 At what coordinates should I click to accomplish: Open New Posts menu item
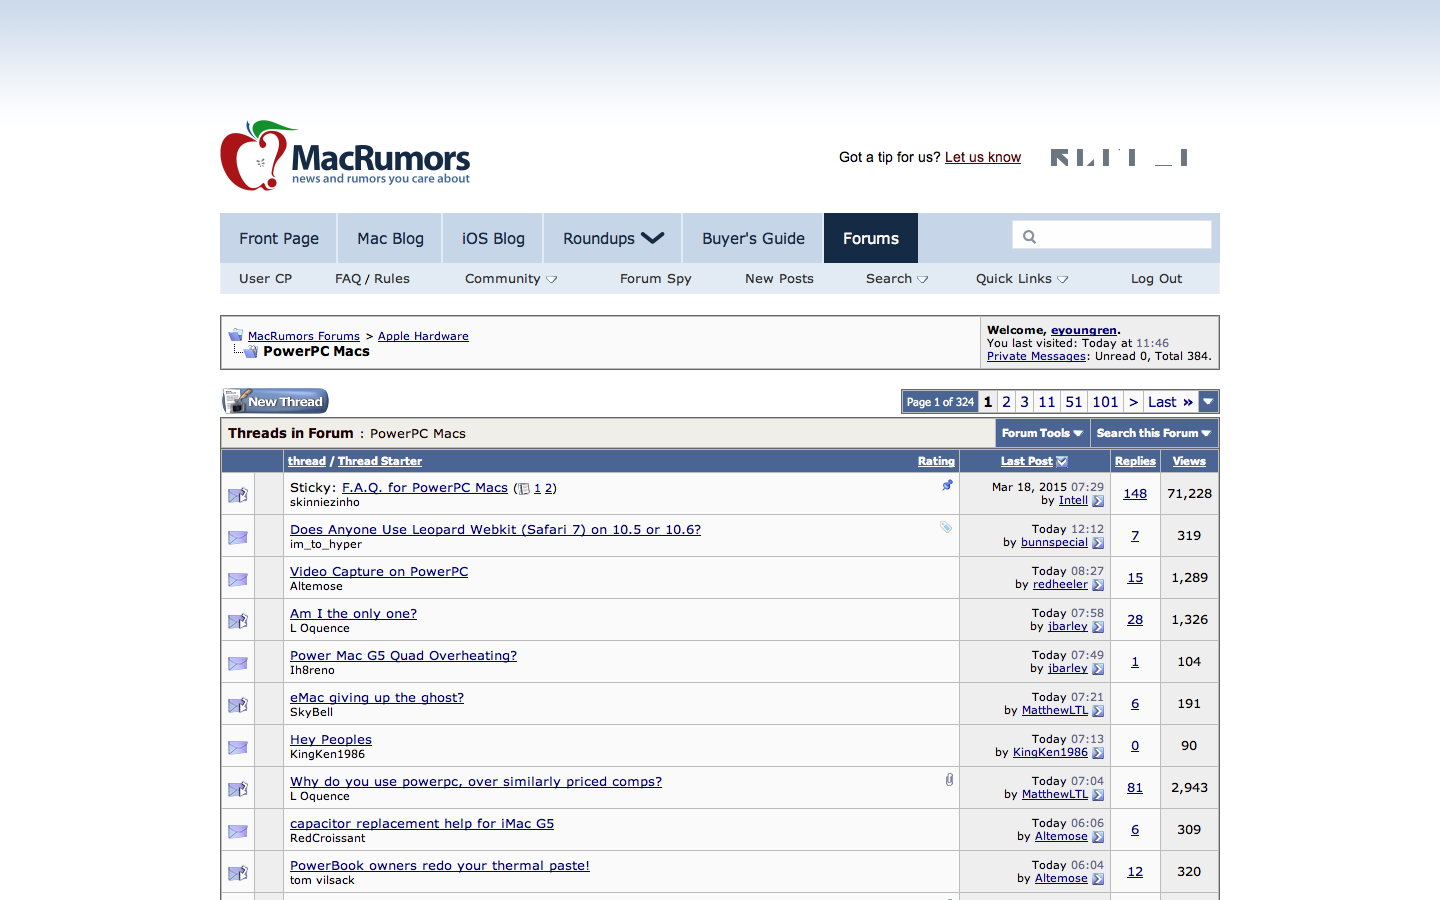tap(779, 279)
